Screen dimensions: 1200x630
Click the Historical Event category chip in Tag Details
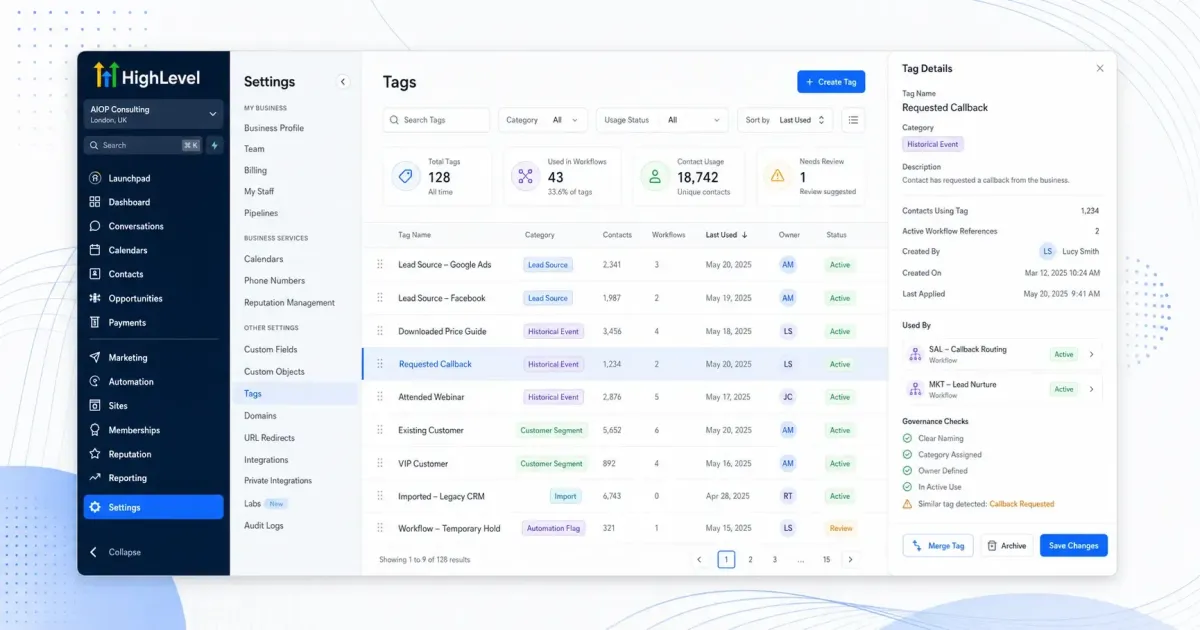pyautogui.click(x=932, y=144)
